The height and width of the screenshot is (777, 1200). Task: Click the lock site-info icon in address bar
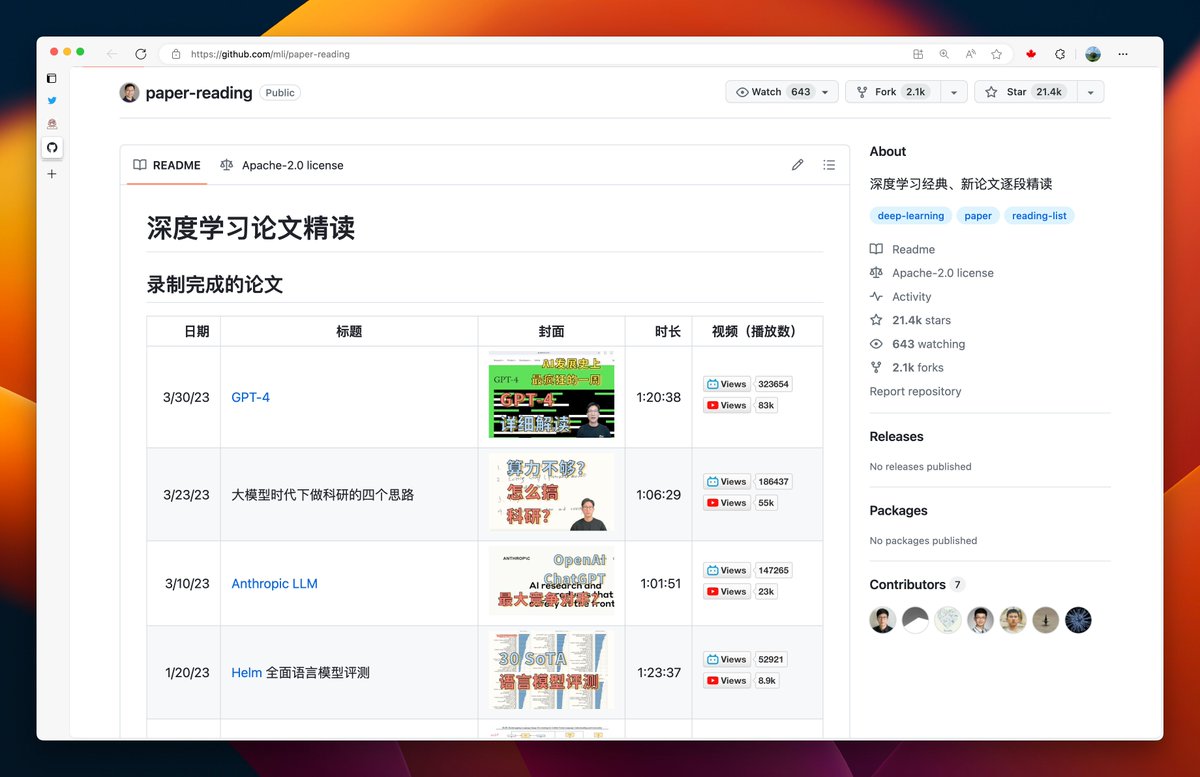(x=176, y=54)
